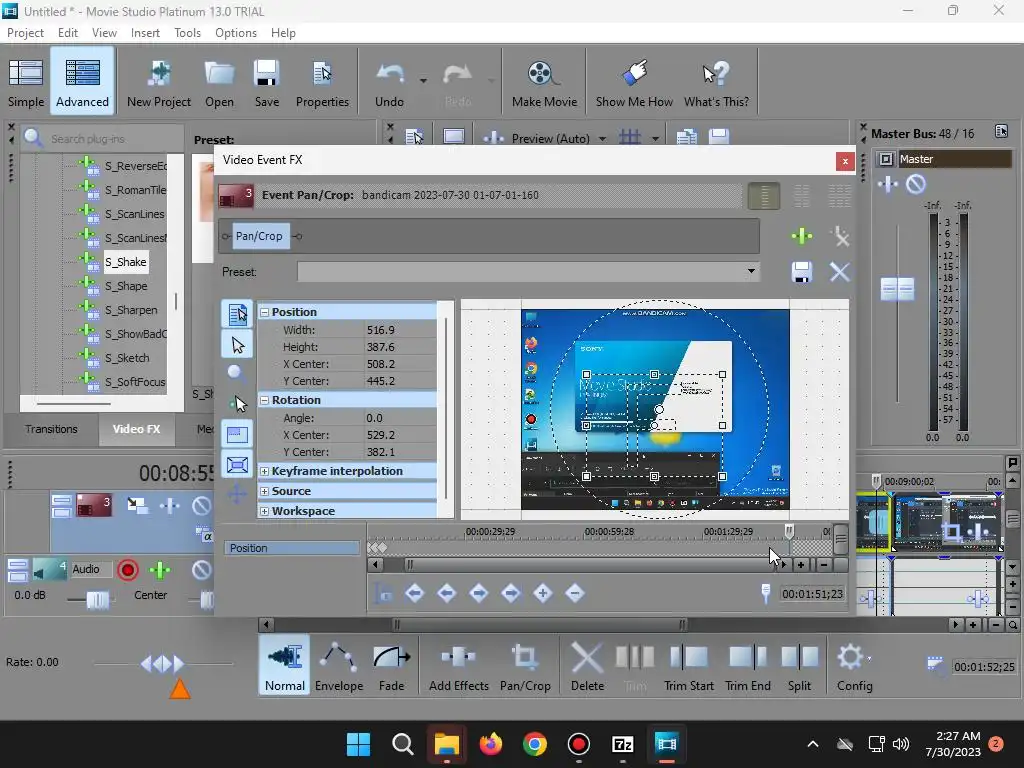Switch to Simple mode
This screenshot has width=1024, height=768.
(x=26, y=82)
